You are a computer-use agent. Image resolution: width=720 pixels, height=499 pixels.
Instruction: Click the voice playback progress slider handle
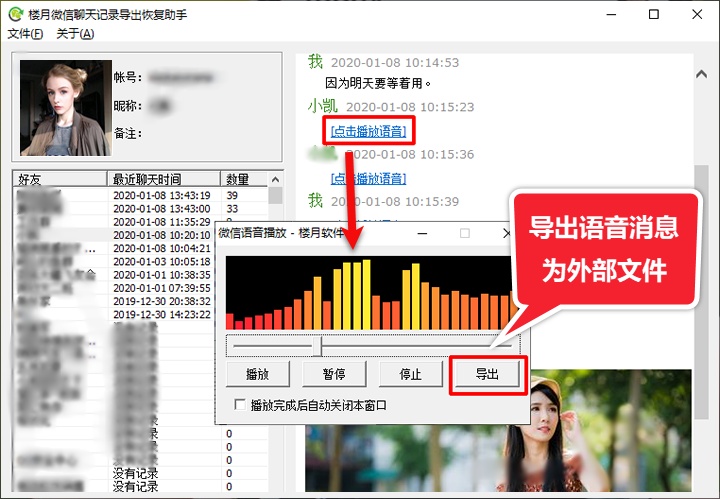[x=317, y=346]
